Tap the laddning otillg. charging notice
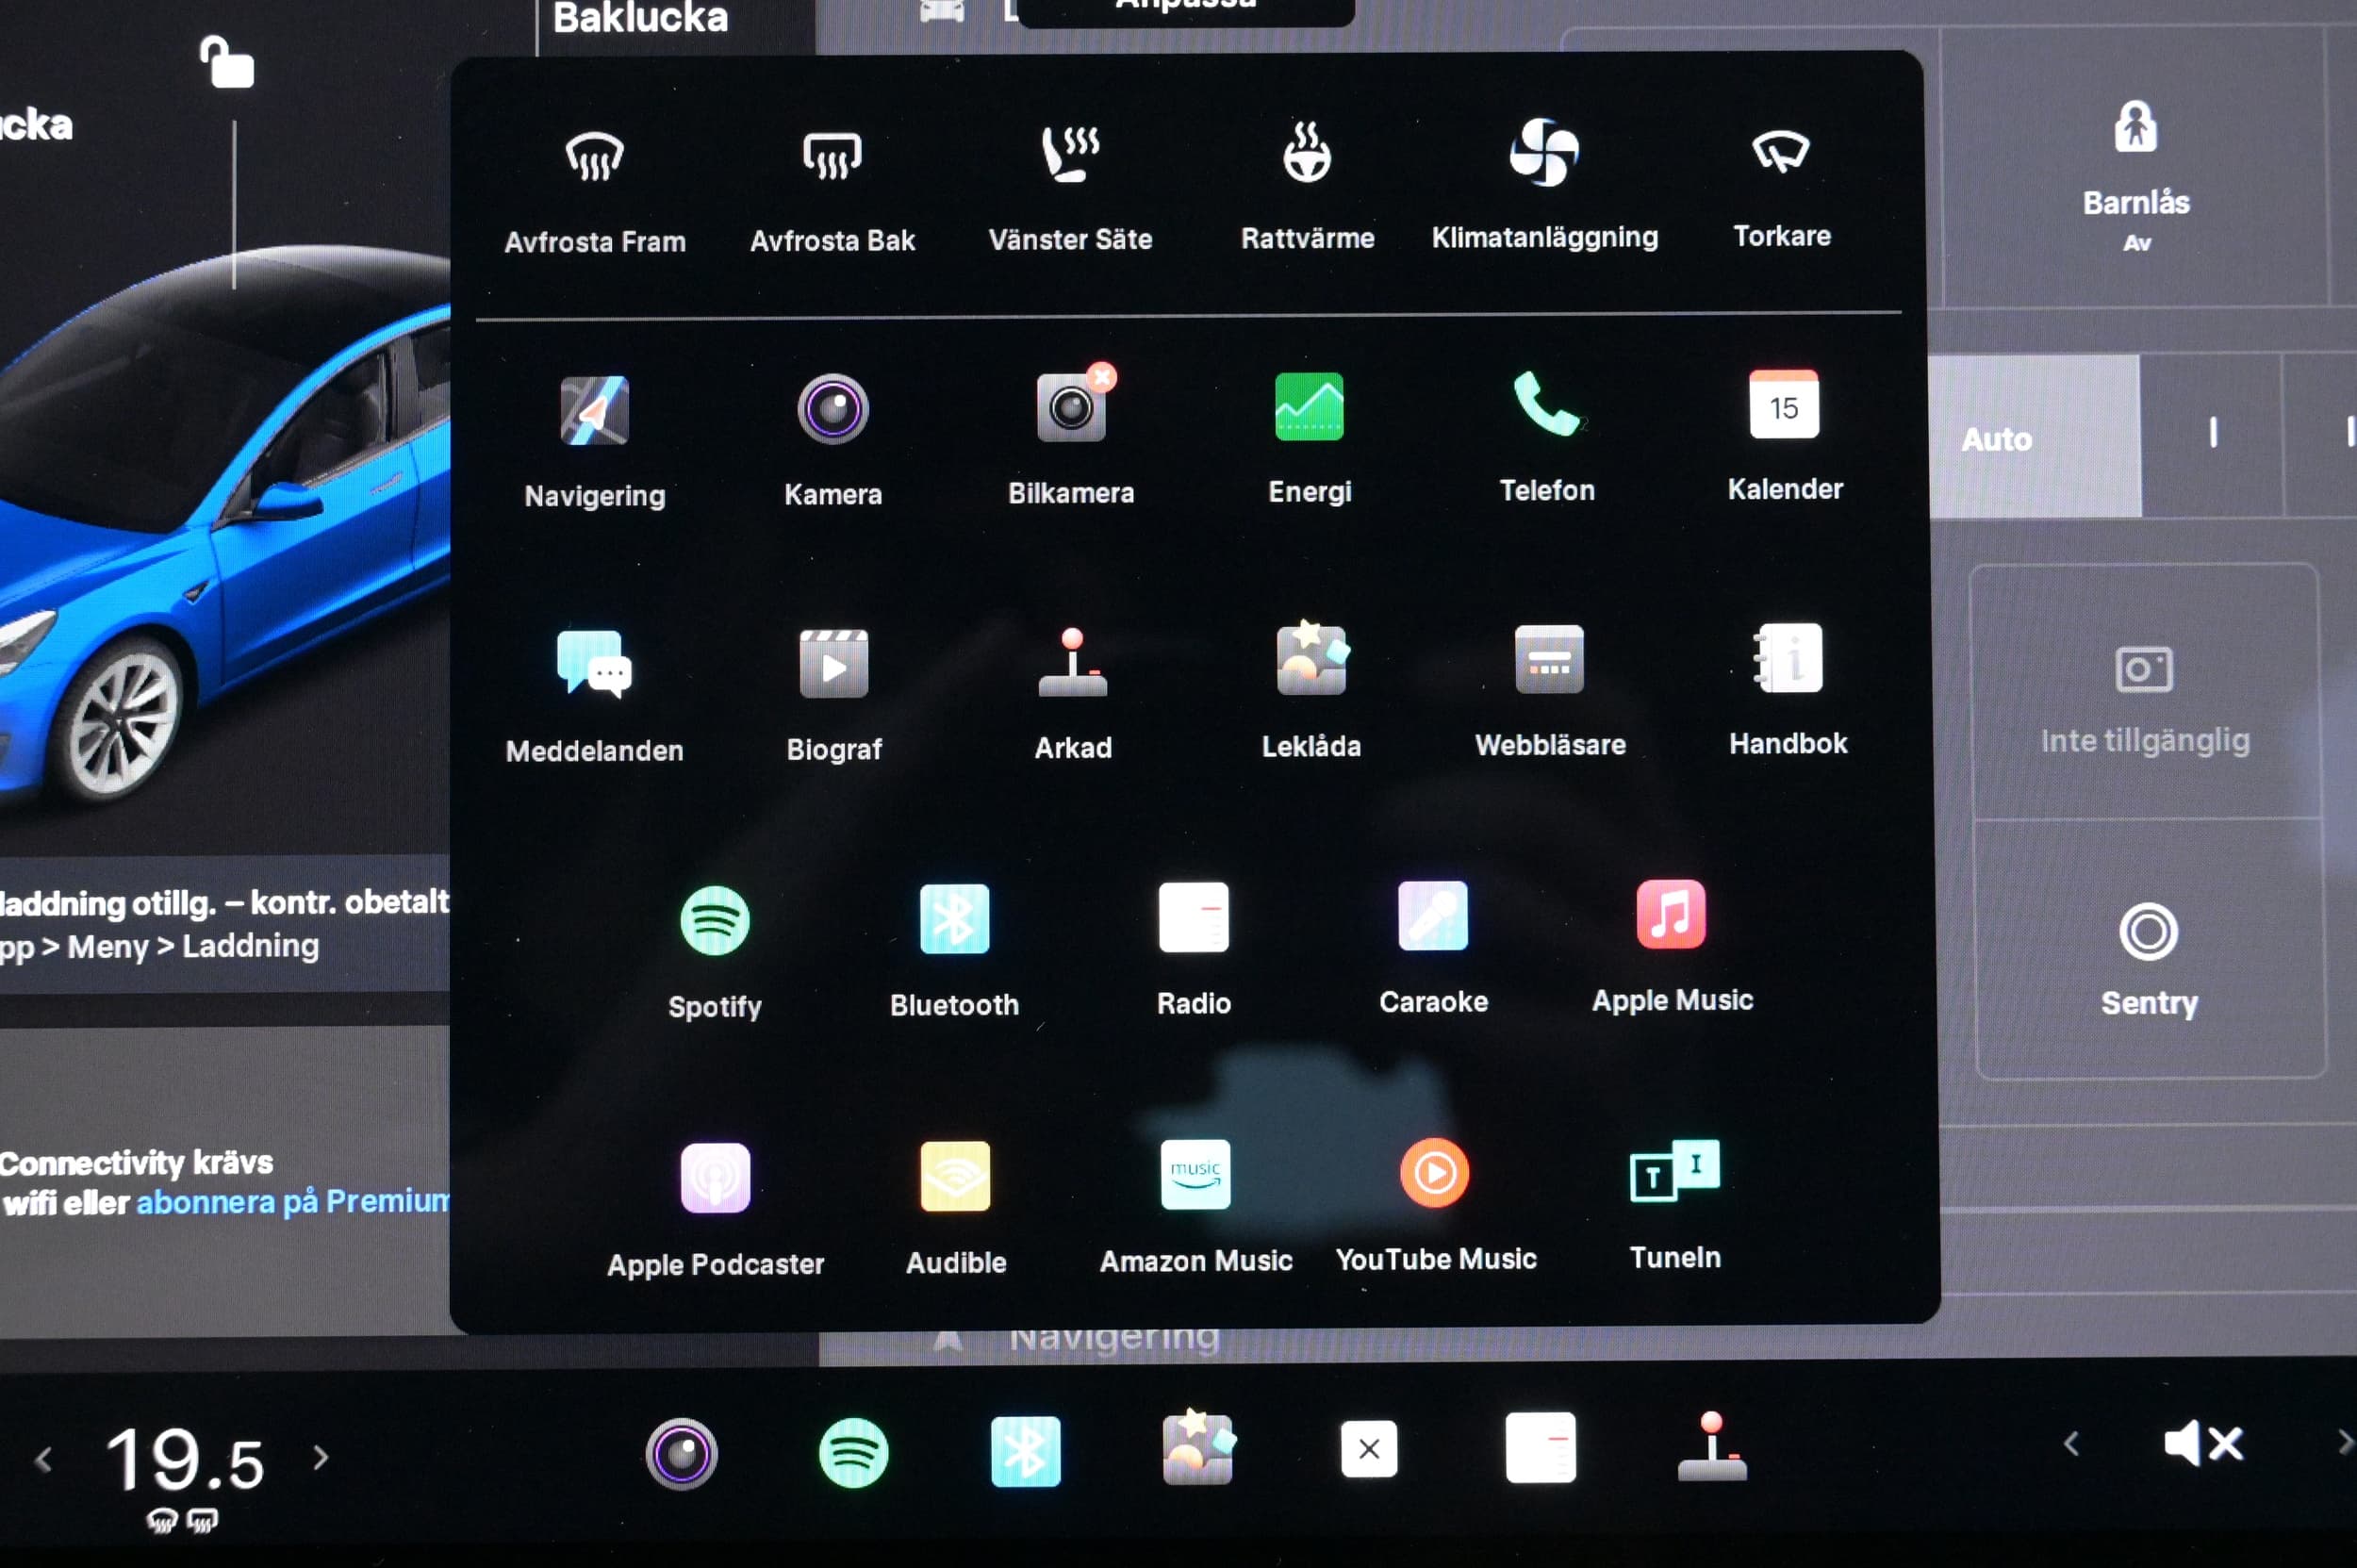Viewport: 2357px width, 1568px height. [225, 923]
